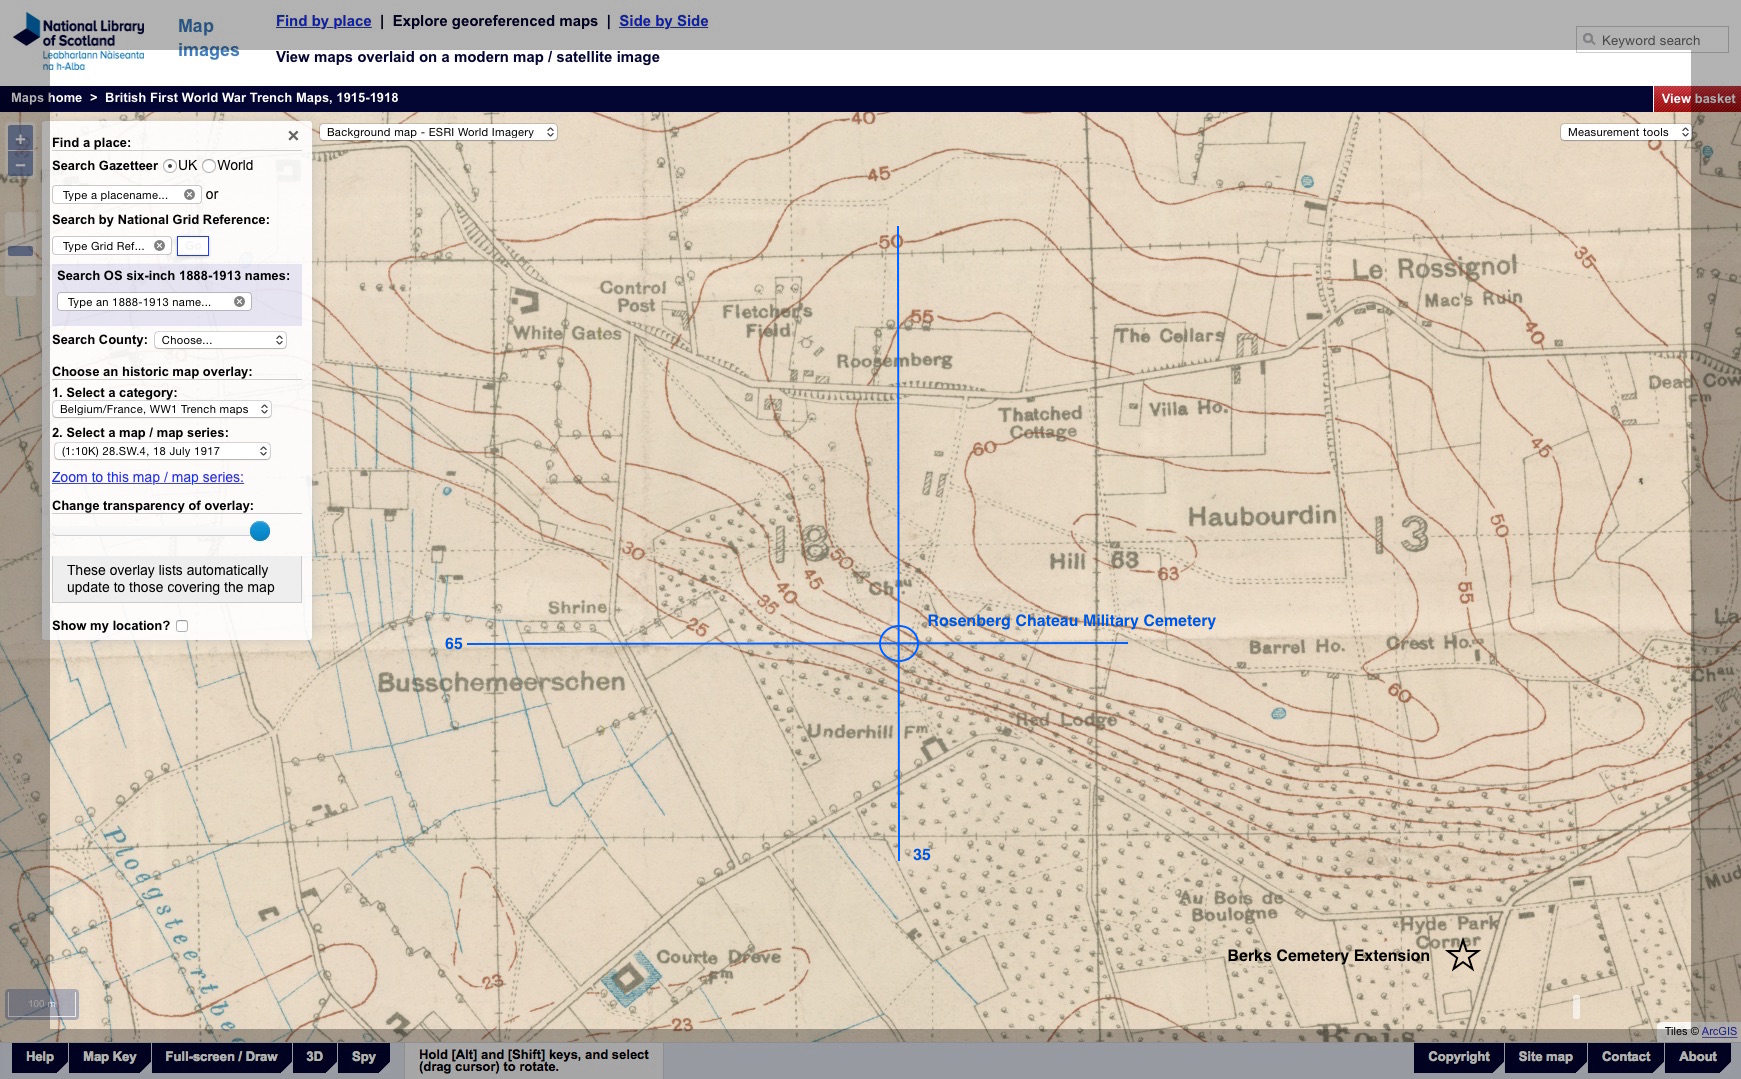Screen dimensions: 1741x1079
Task: Expand the Measurement tools dropdown
Action: point(1625,132)
